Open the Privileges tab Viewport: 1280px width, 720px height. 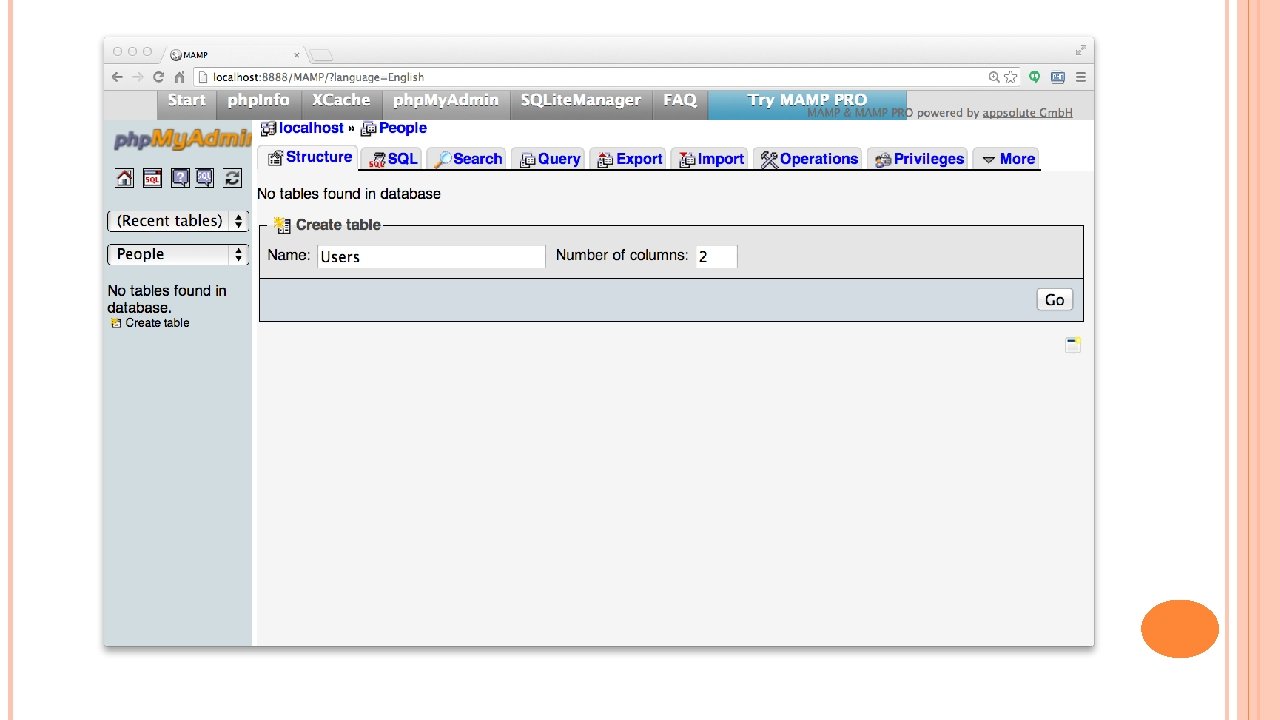918,159
